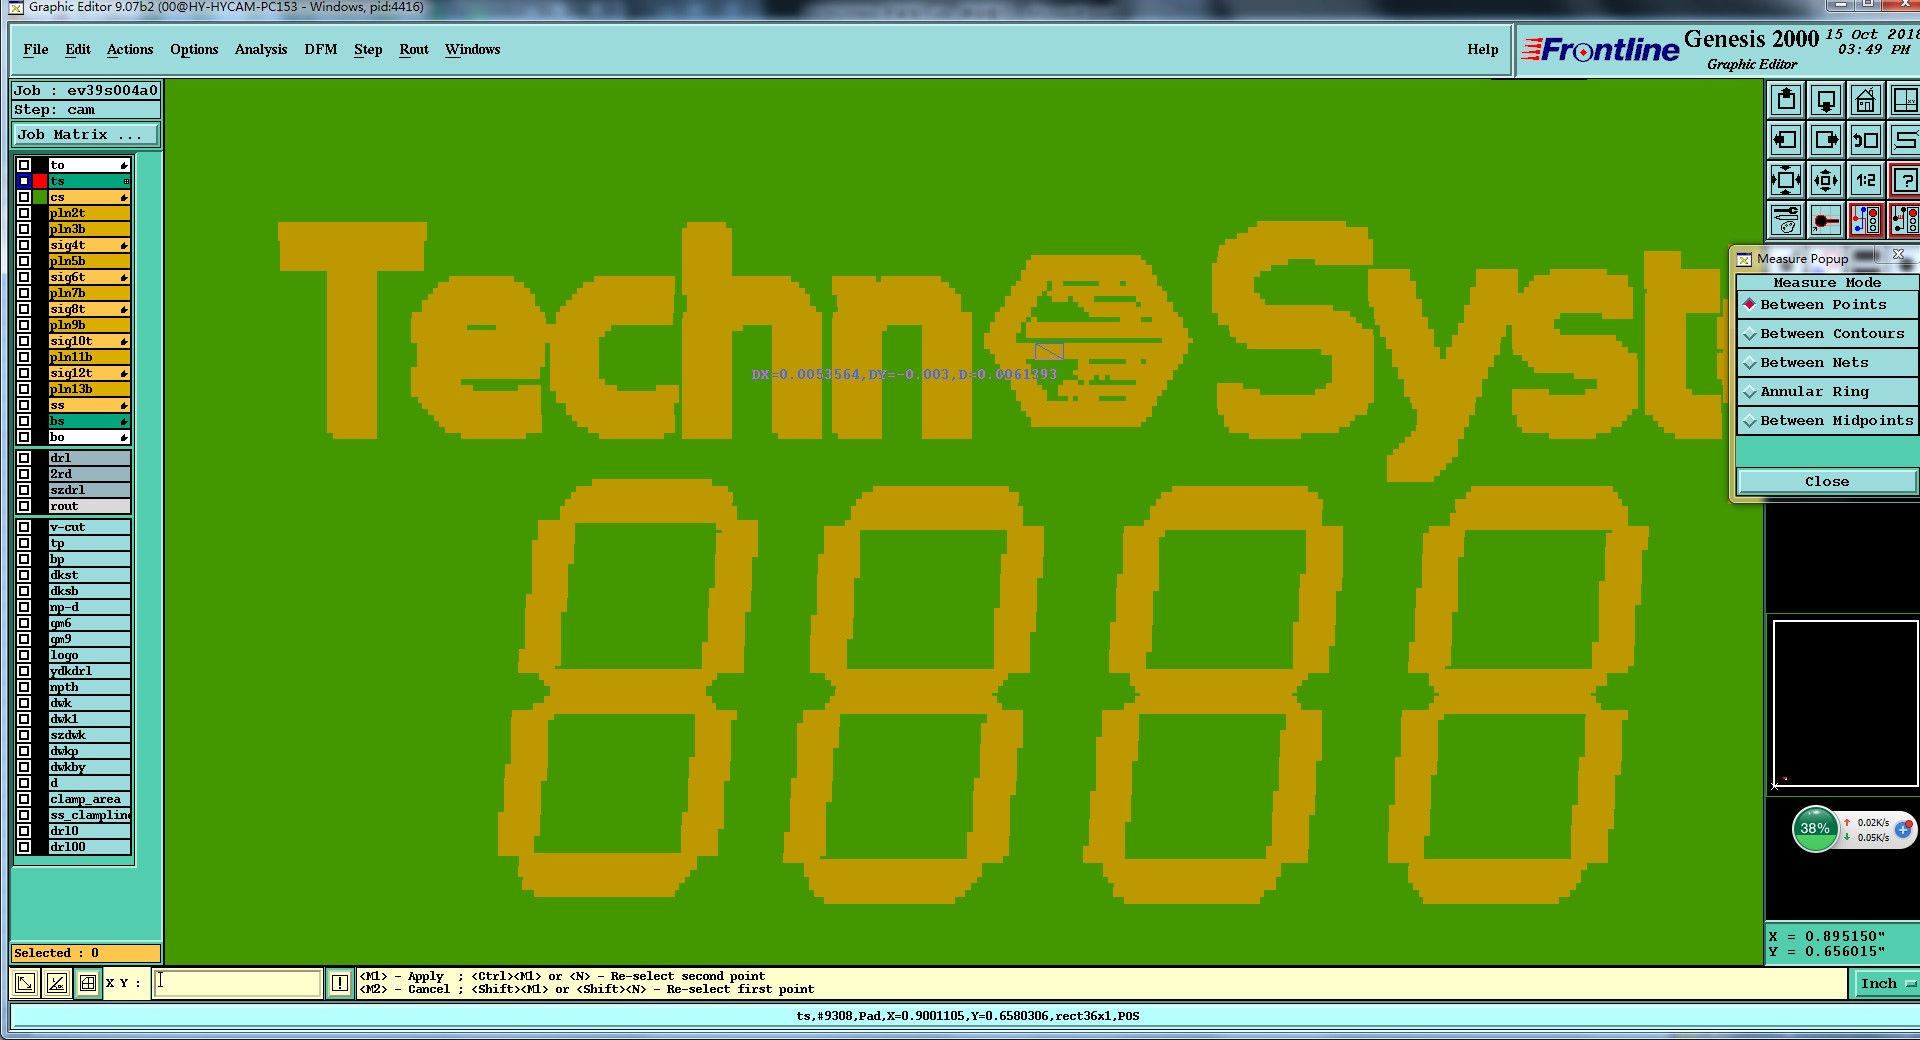Toggle the 'to' layer checkbox

[x=24, y=165]
